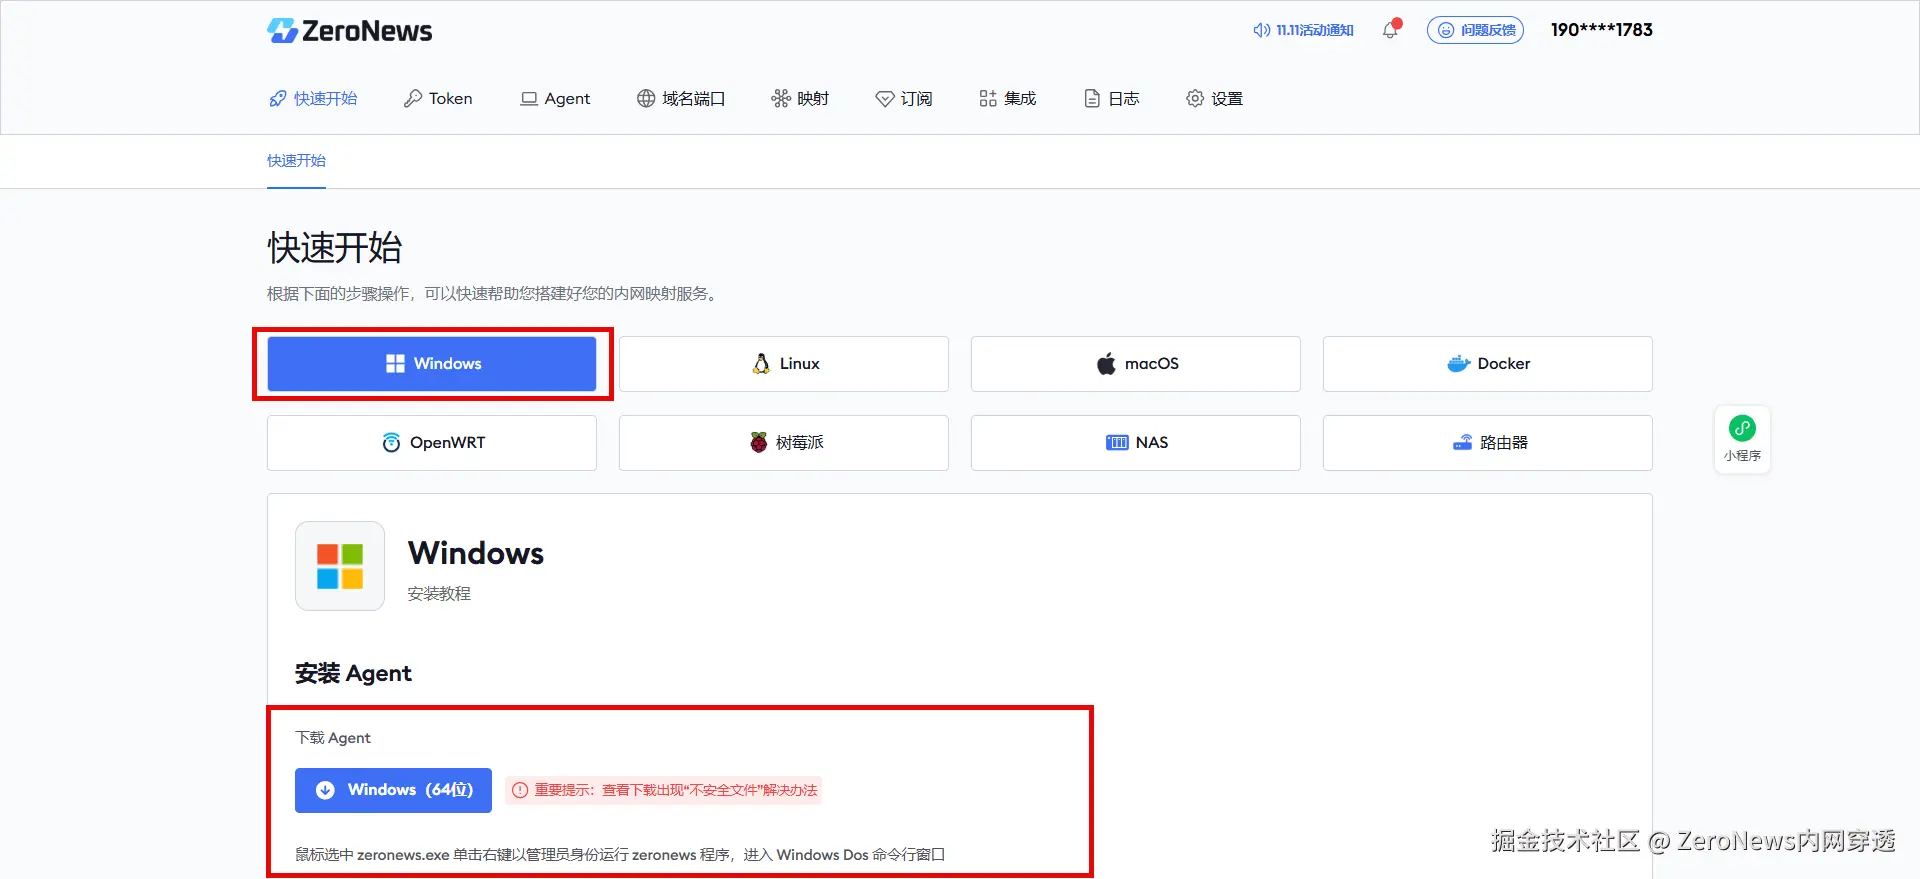Click the ZeroNews logo
Viewport: 1920px width, 879px height.
[x=349, y=31]
